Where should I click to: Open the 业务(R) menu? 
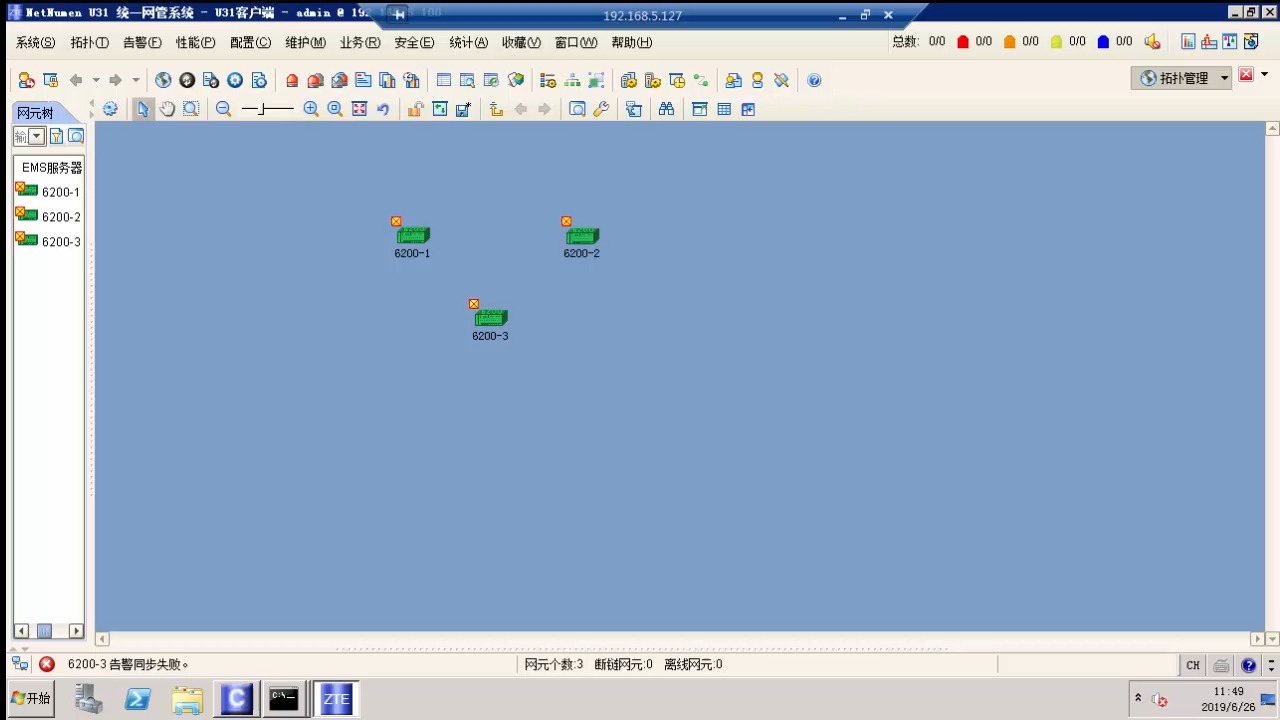[x=360, y=42]
